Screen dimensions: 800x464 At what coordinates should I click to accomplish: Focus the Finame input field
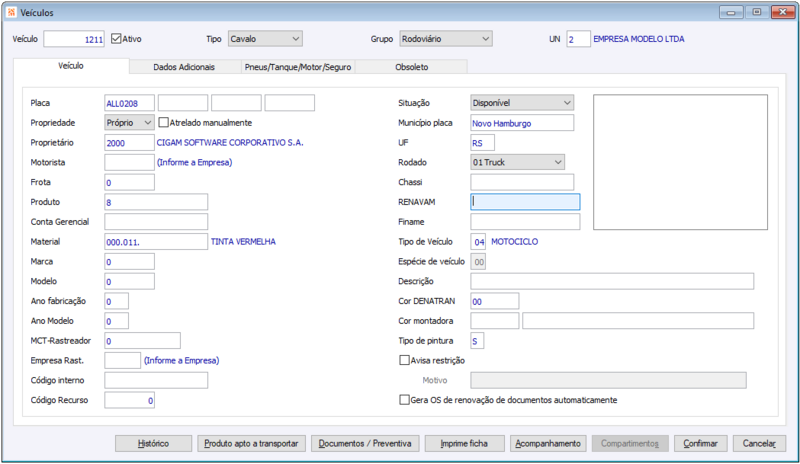coord(525,222)
